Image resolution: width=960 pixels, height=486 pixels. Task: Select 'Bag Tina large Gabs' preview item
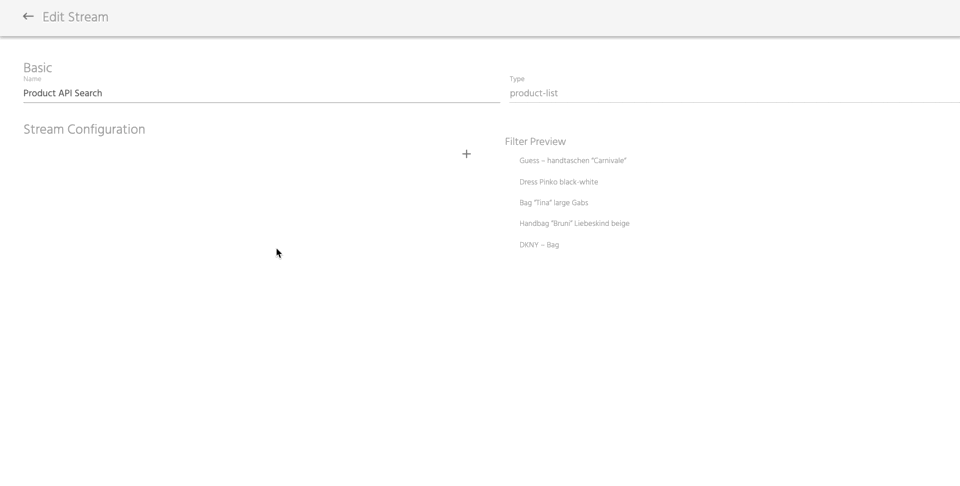[x=553, y=203]
